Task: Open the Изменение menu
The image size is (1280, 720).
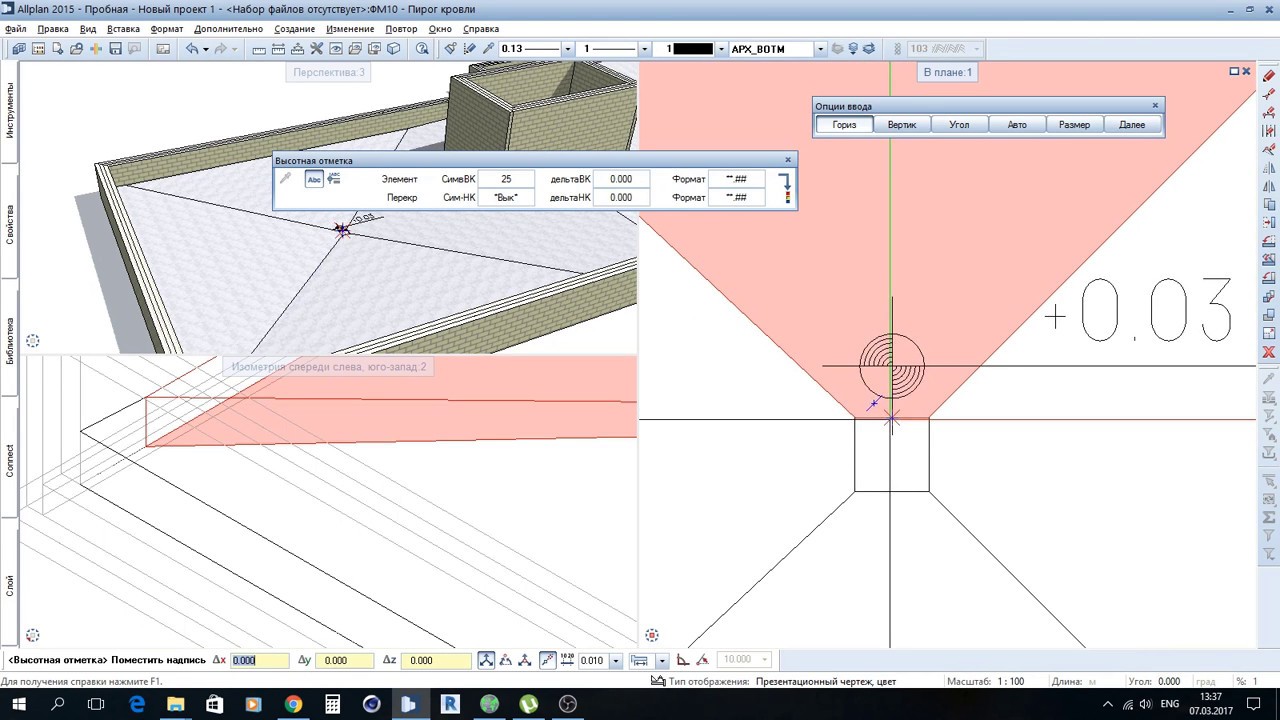Action: pyautogui.click(x=350, y=29)
